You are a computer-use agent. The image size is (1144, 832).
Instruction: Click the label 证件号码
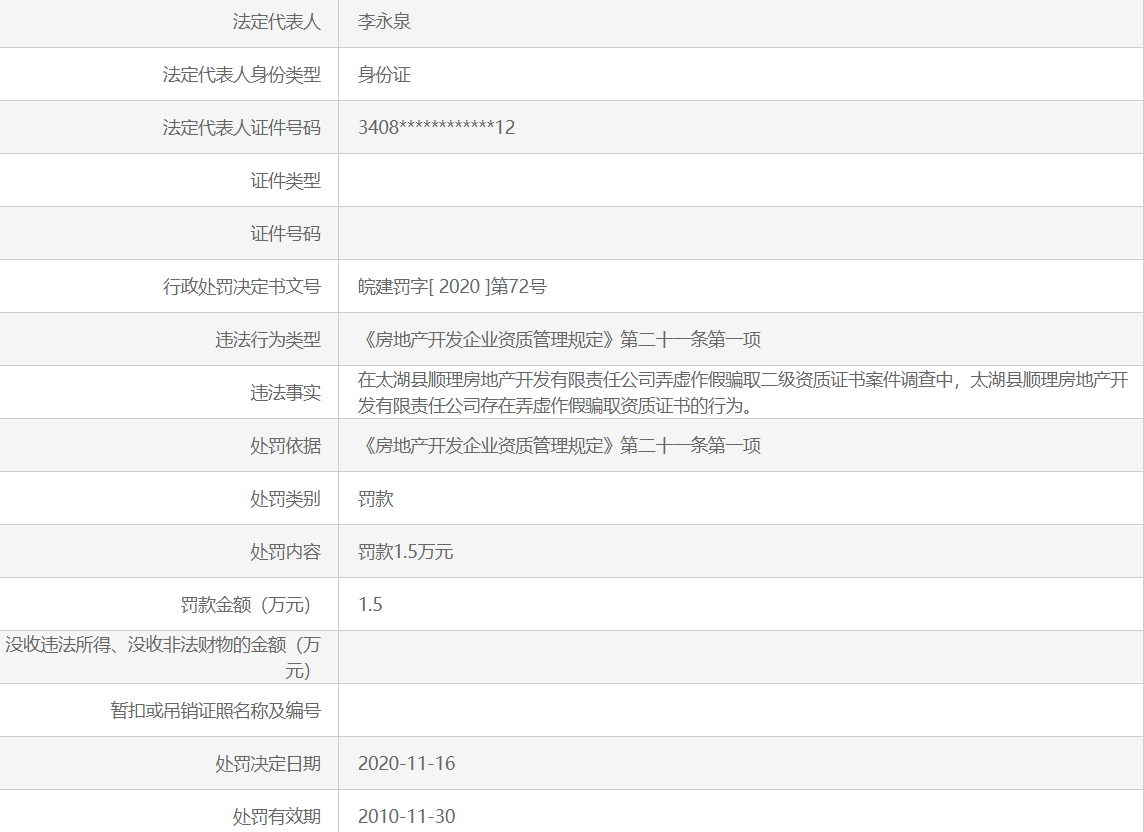[x=285, y=234]
